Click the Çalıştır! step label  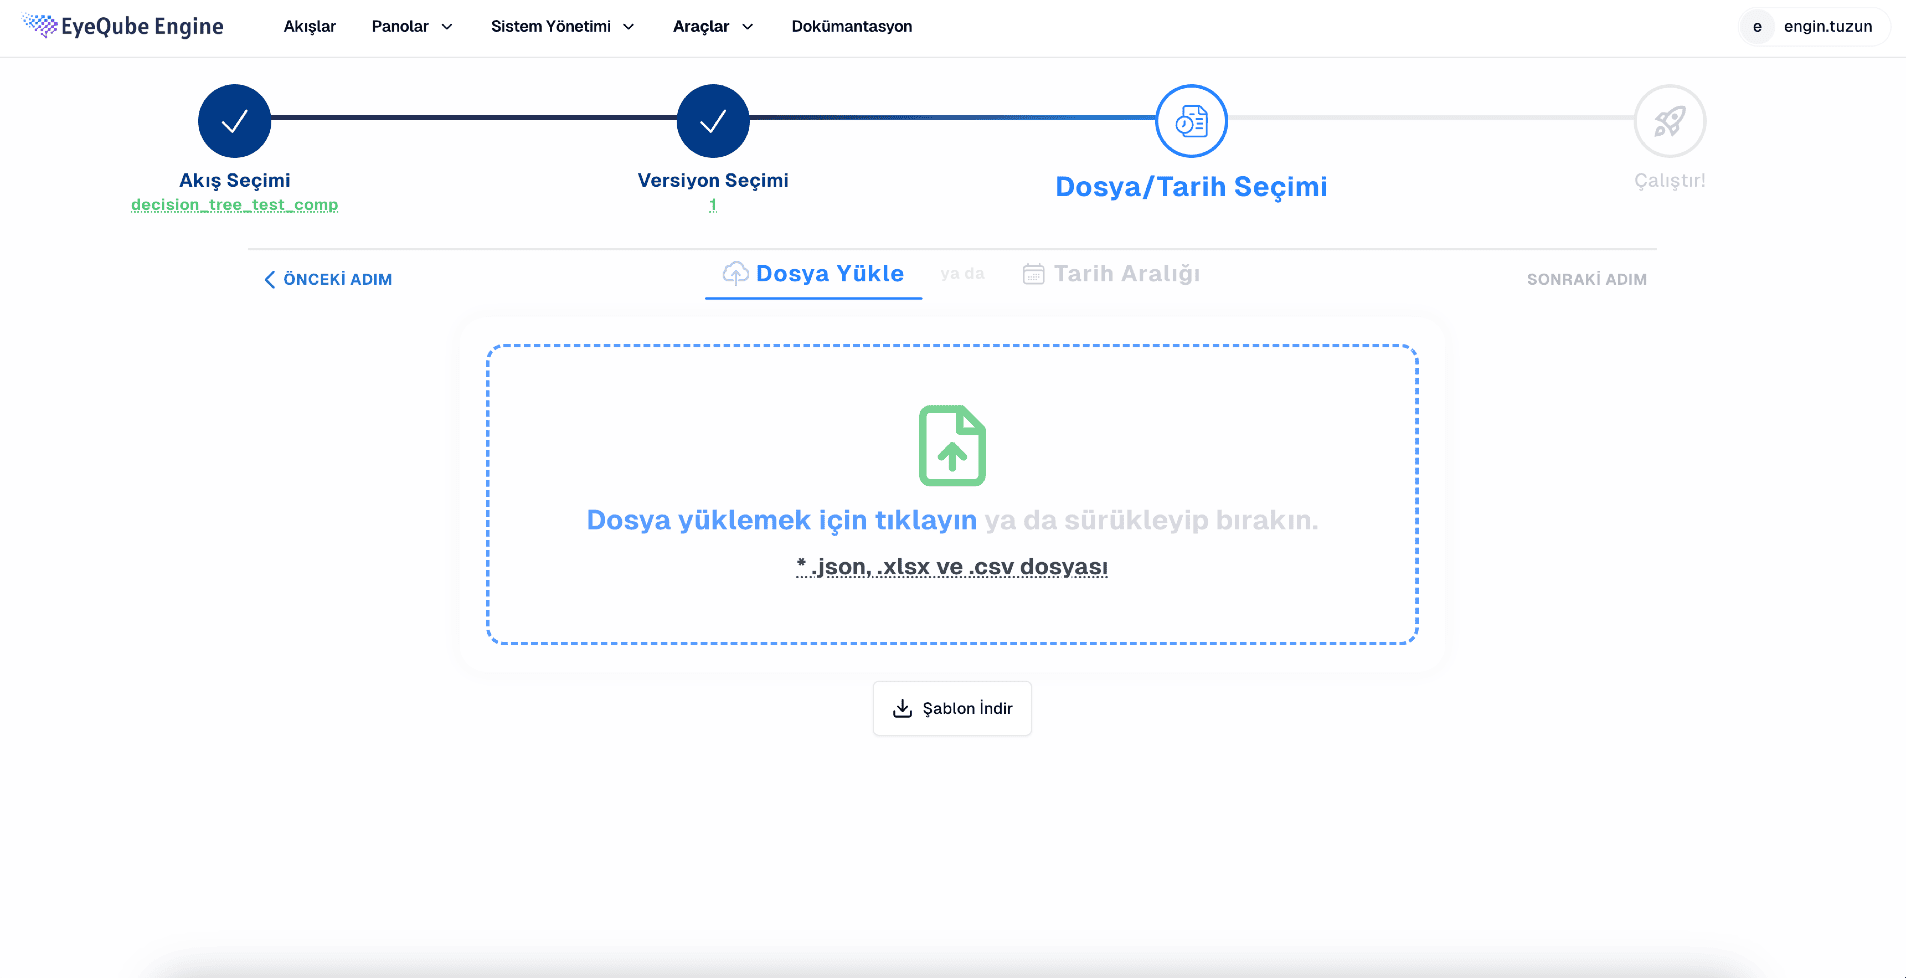(1670, 181)
